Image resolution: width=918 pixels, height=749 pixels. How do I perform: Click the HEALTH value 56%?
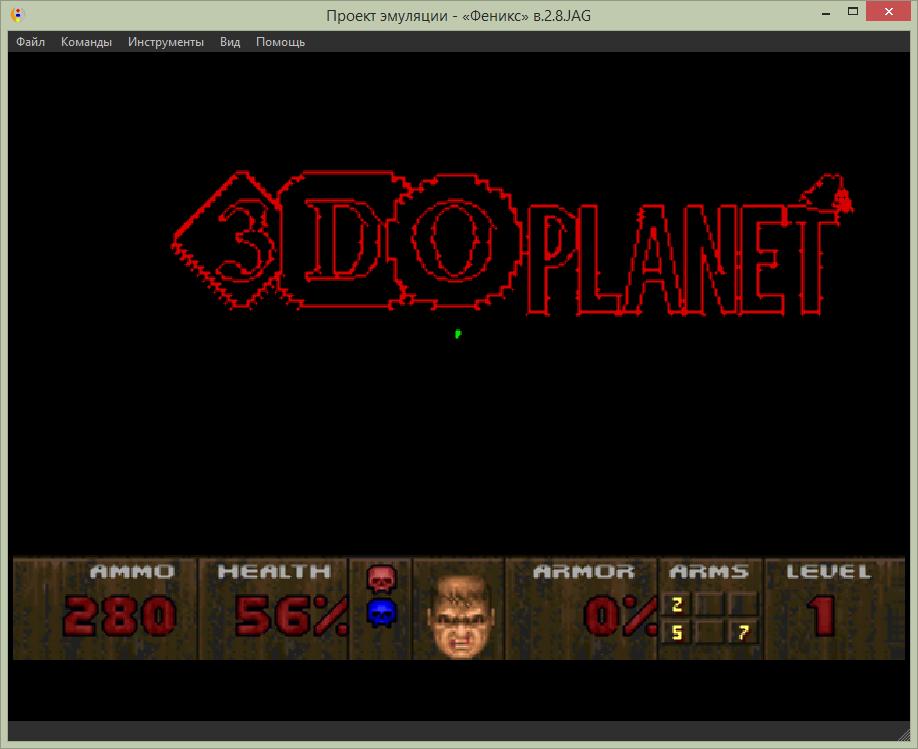click(291, 616)
